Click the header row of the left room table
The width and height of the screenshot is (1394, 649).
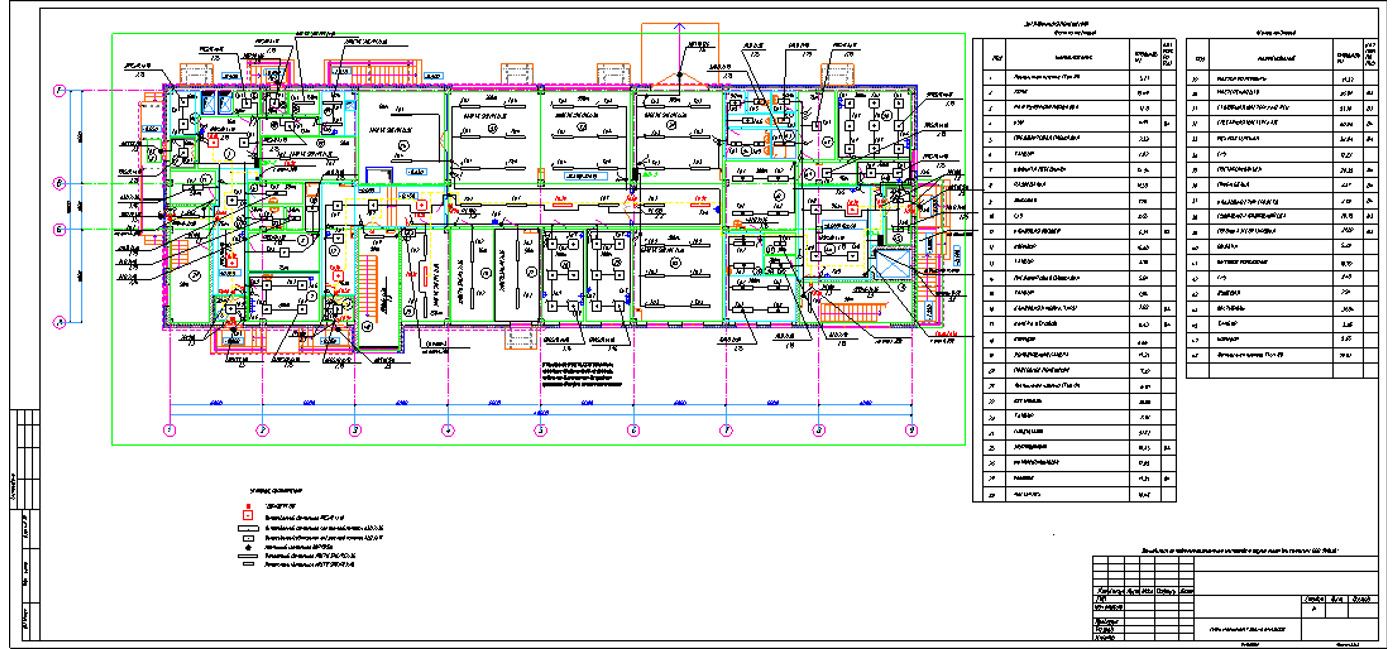pos(1078,55)
